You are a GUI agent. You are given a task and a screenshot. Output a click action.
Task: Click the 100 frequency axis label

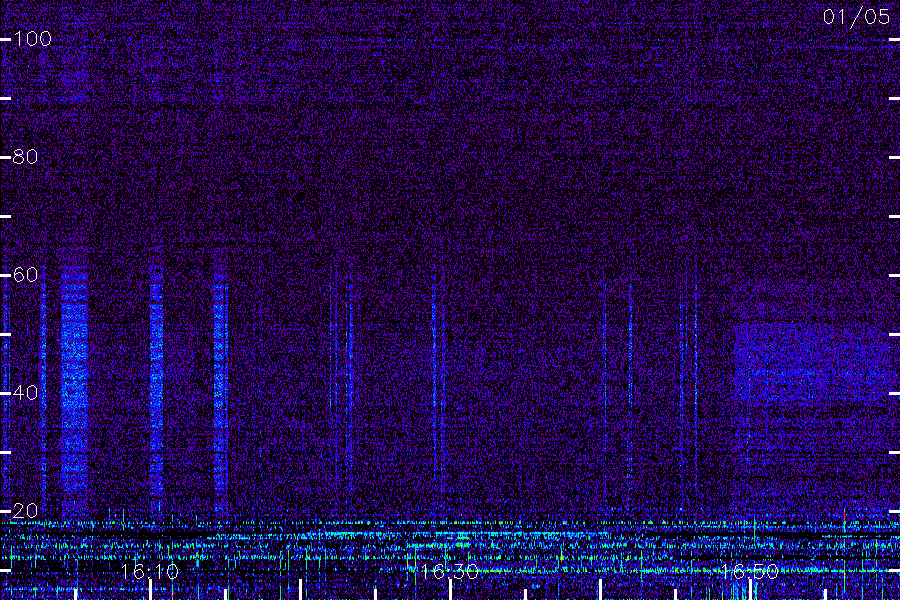(32, 39)
